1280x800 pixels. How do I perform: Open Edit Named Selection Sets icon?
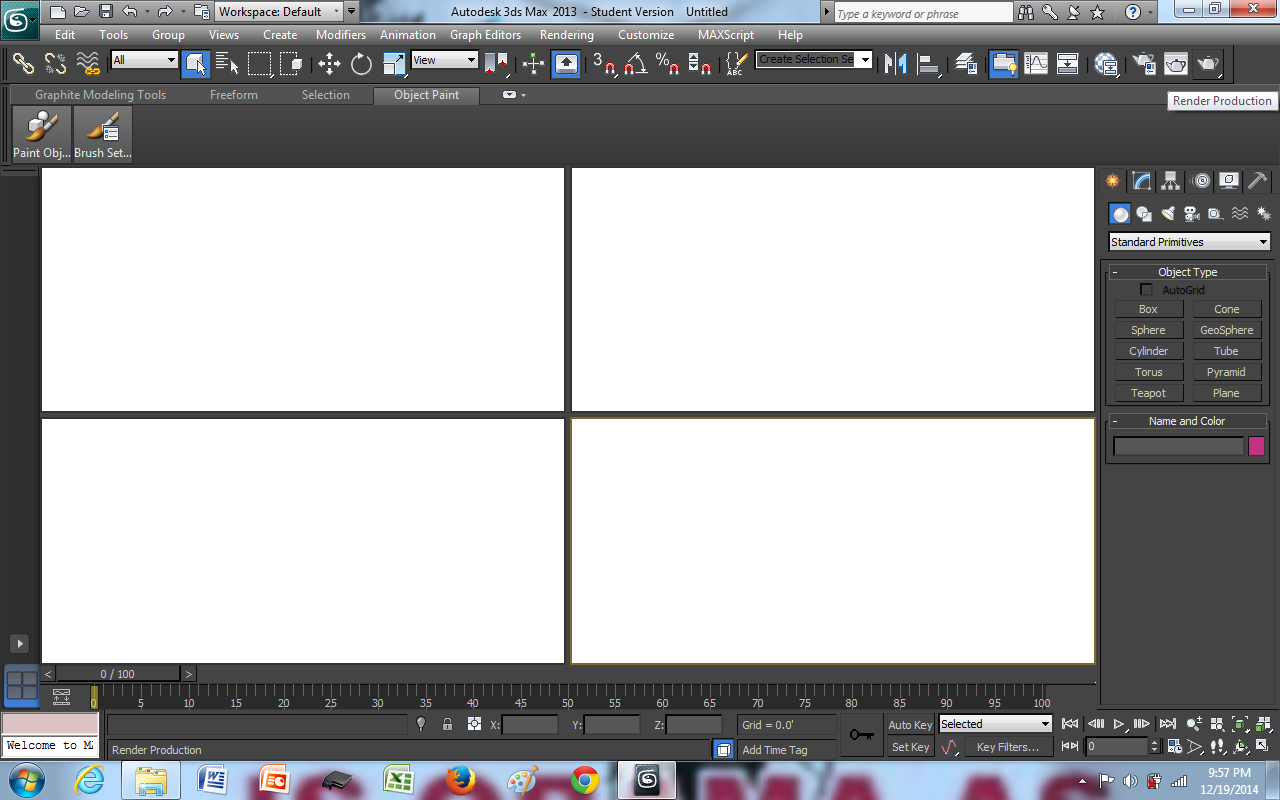(736, 64)
